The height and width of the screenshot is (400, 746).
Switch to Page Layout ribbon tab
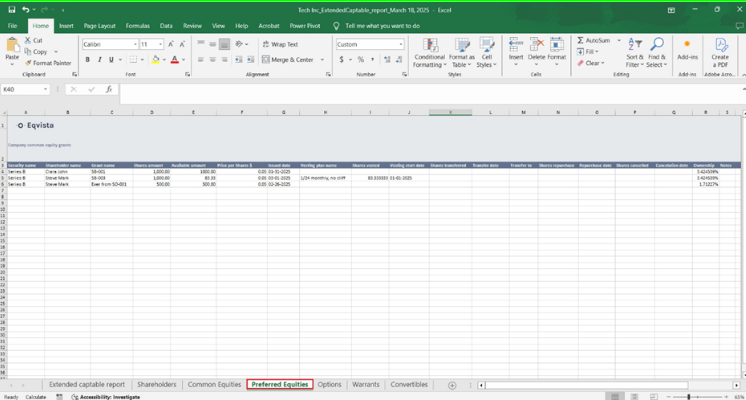(x=99, y=26)
